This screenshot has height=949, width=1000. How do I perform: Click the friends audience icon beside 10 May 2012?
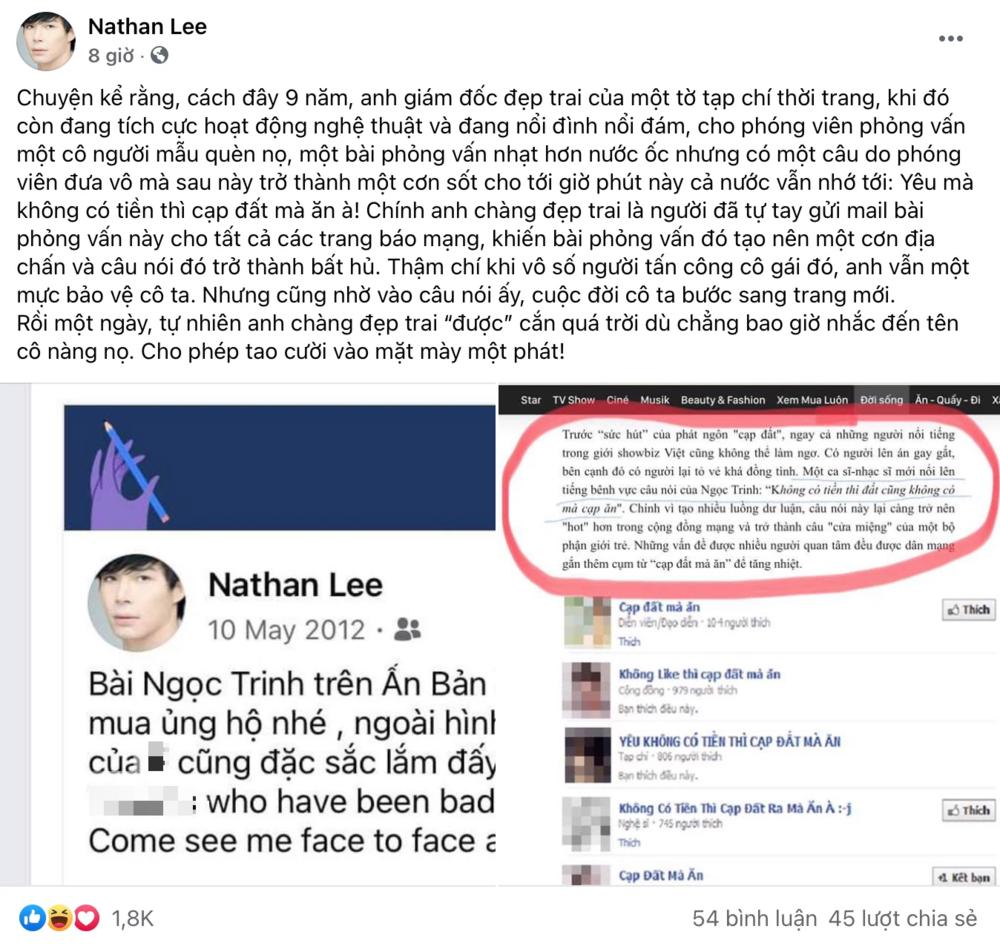408,629
